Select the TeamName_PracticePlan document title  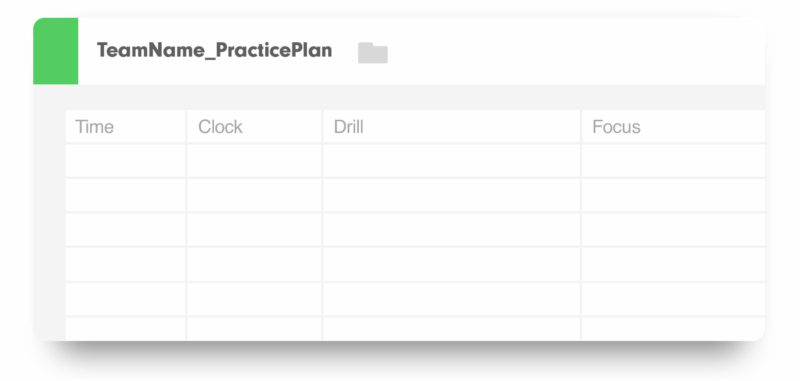(214, 50)
